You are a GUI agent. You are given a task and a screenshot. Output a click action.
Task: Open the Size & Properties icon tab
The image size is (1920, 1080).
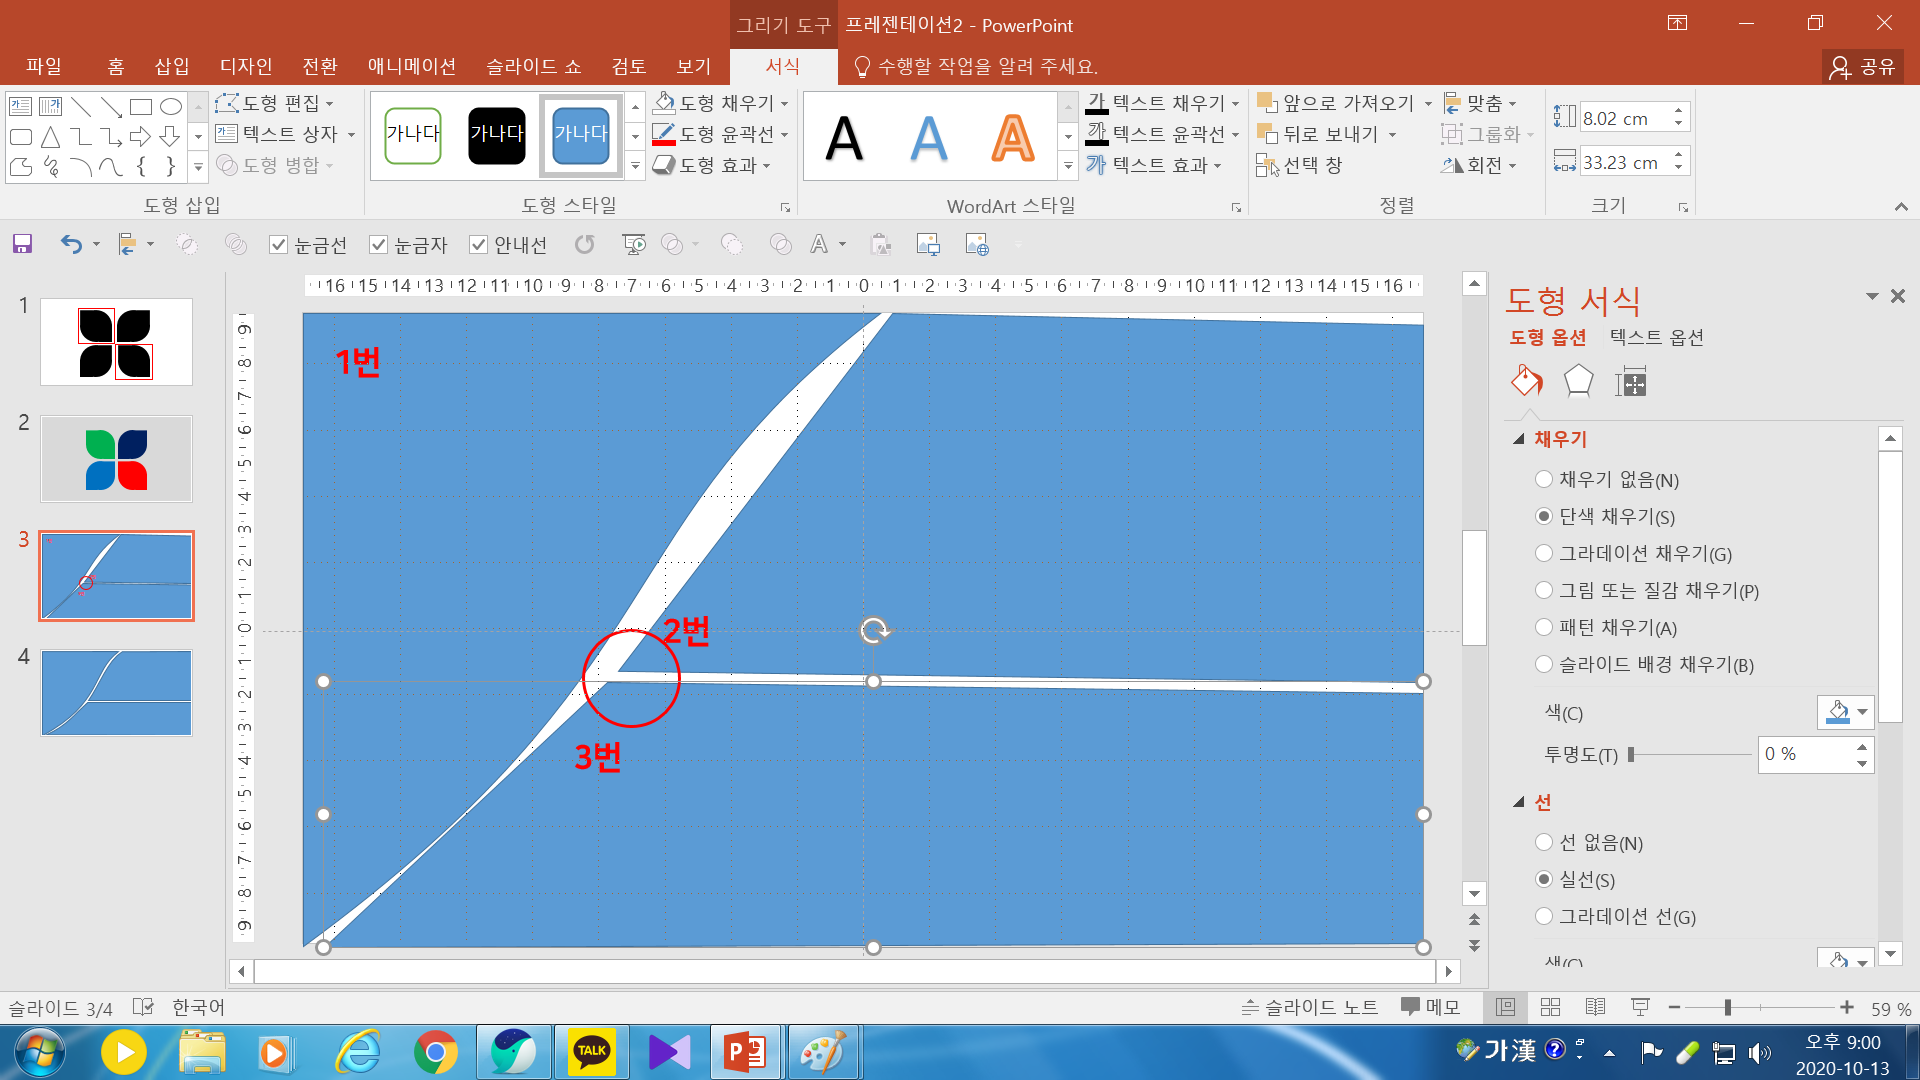[x=1630, y=381]
